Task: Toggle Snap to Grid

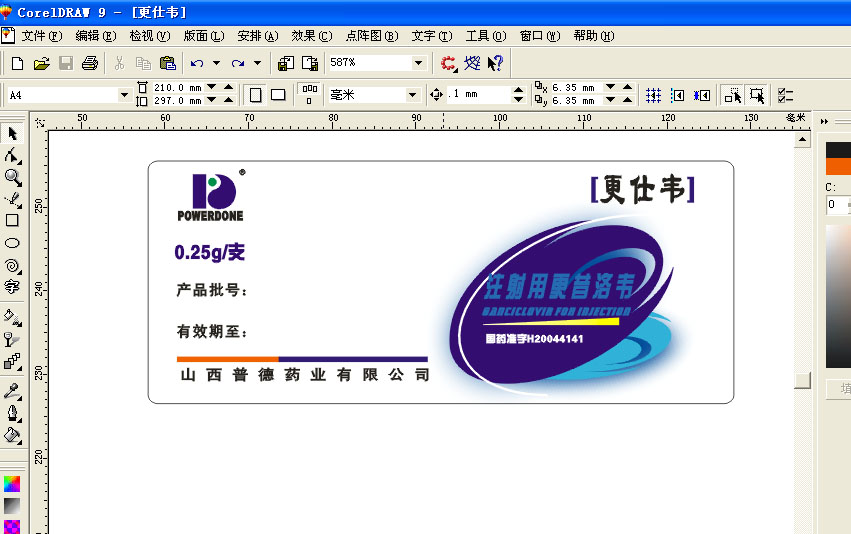Action: [x=653, y=96]
